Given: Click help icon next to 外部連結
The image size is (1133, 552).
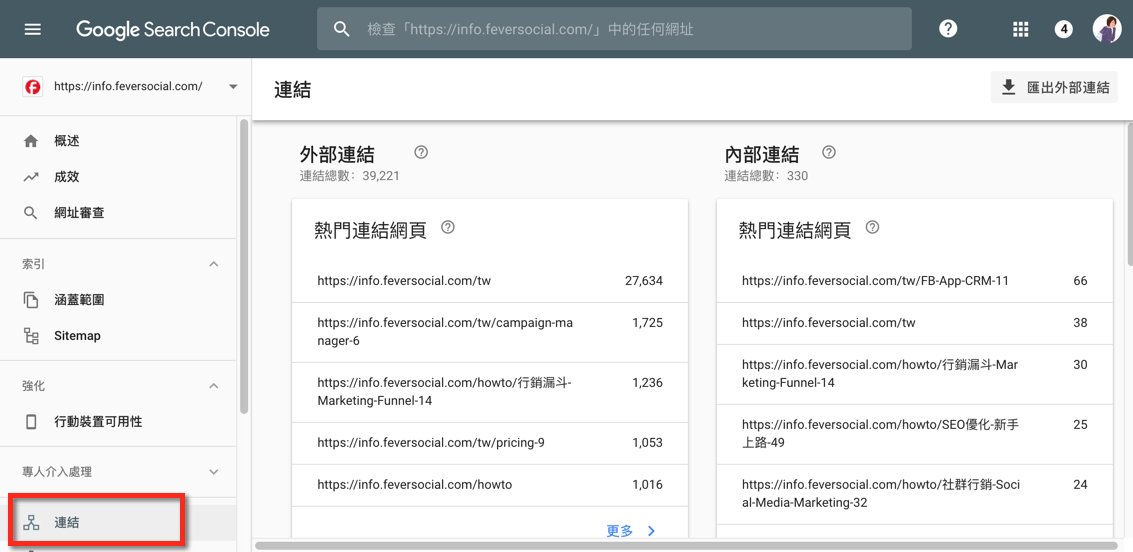Looking at the screenshot, I should (x=421, y=153).
